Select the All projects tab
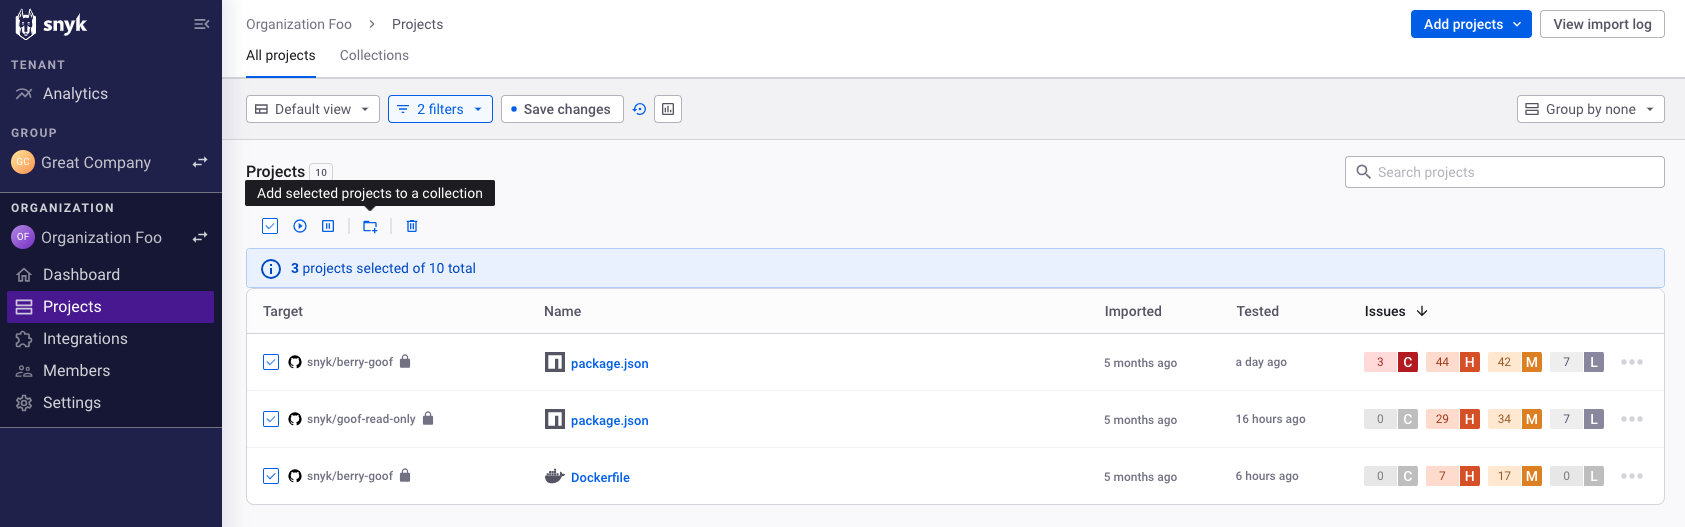The image size is (1685, 527). pos(281,55)
